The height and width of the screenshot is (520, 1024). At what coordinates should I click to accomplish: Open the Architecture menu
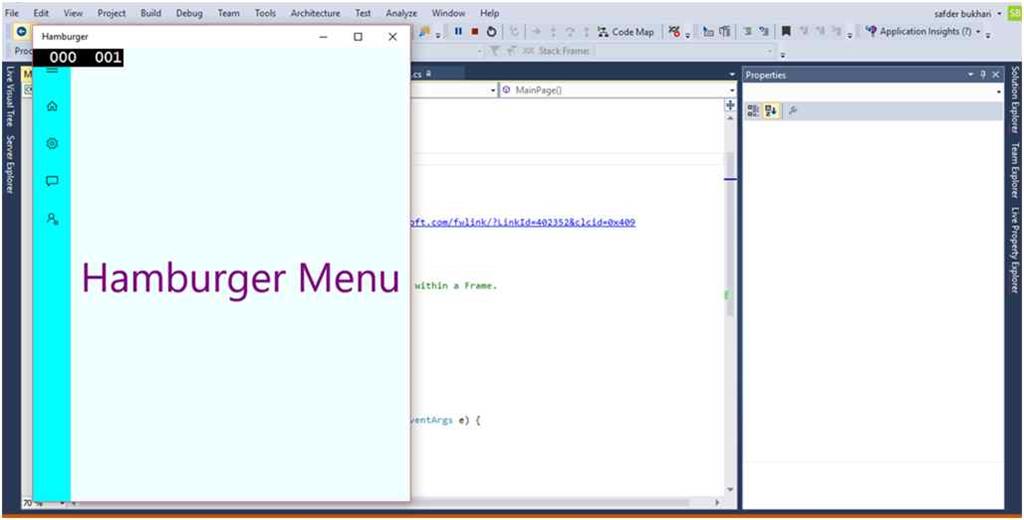coord(315,13)
